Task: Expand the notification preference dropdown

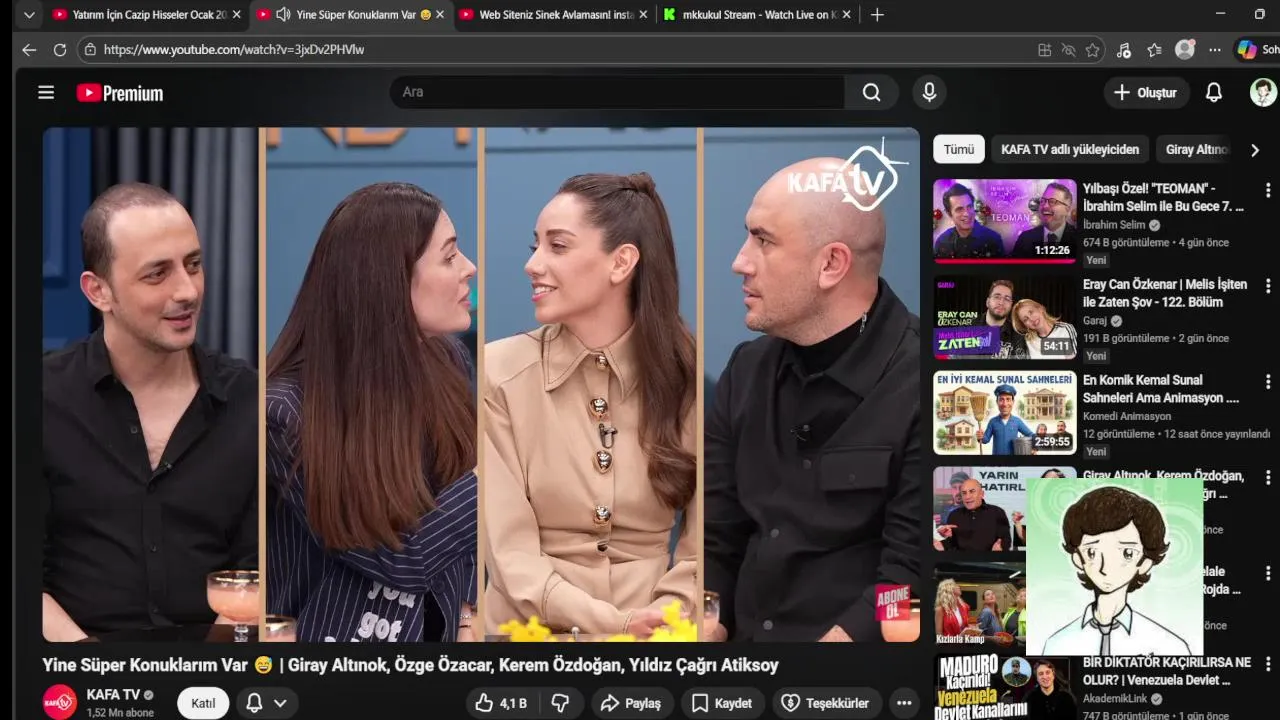Action: [x=280, y=703]
